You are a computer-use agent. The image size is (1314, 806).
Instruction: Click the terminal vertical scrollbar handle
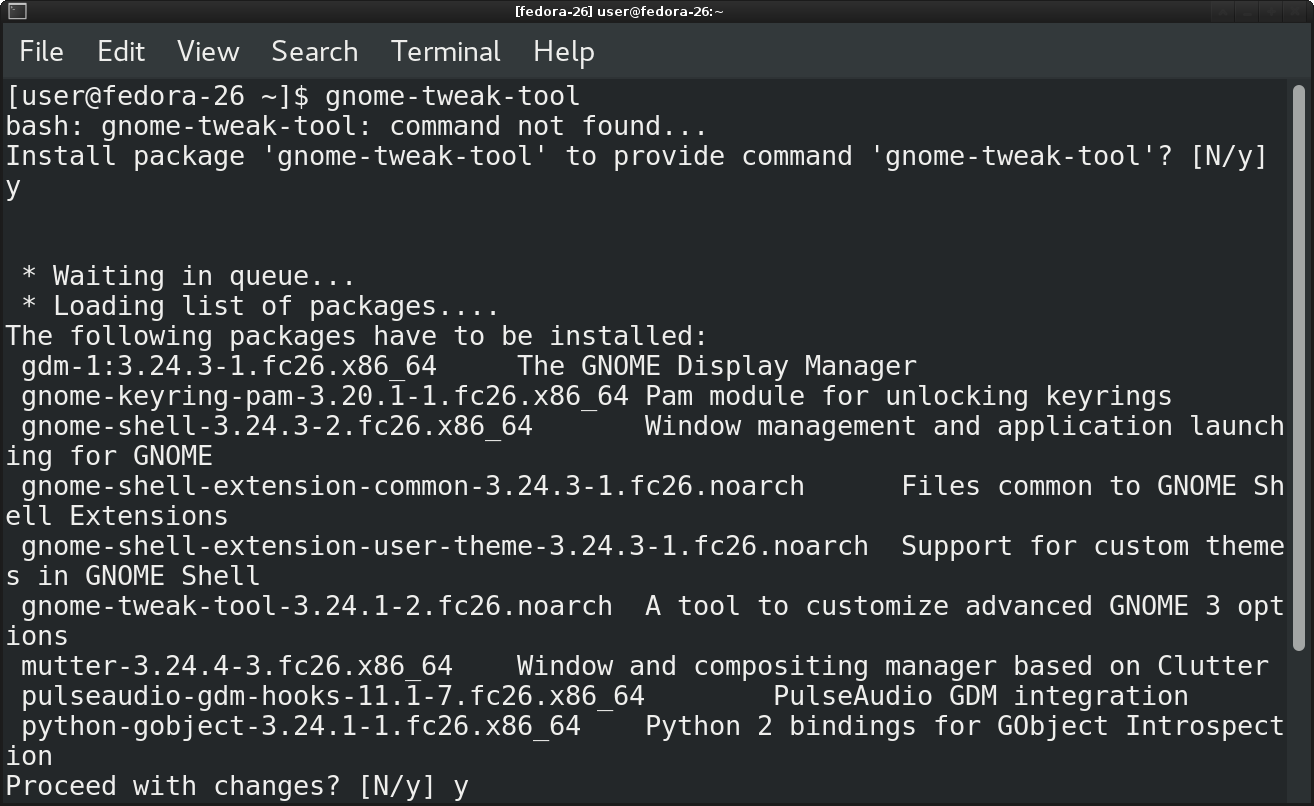tap(1299, 368)
